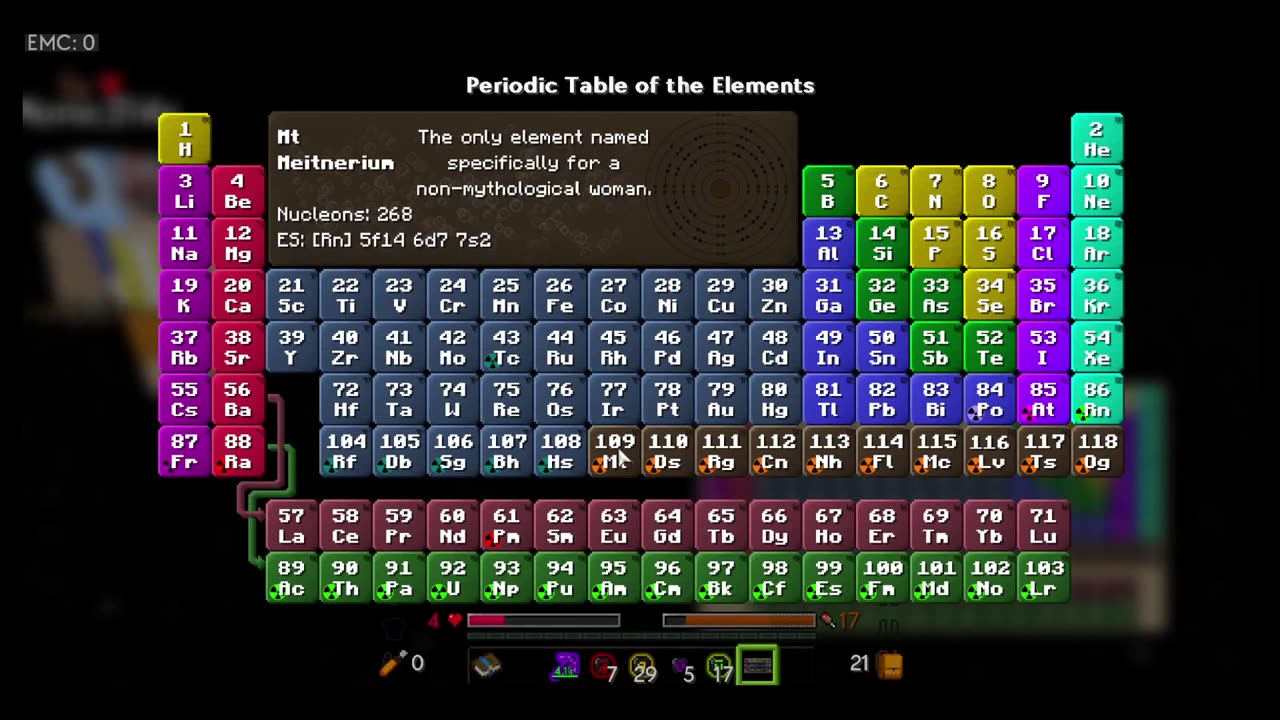The image size is (1280, 720).
Task: Choose the Neon (10 Ne) tile
Action: pos(1097,191)
